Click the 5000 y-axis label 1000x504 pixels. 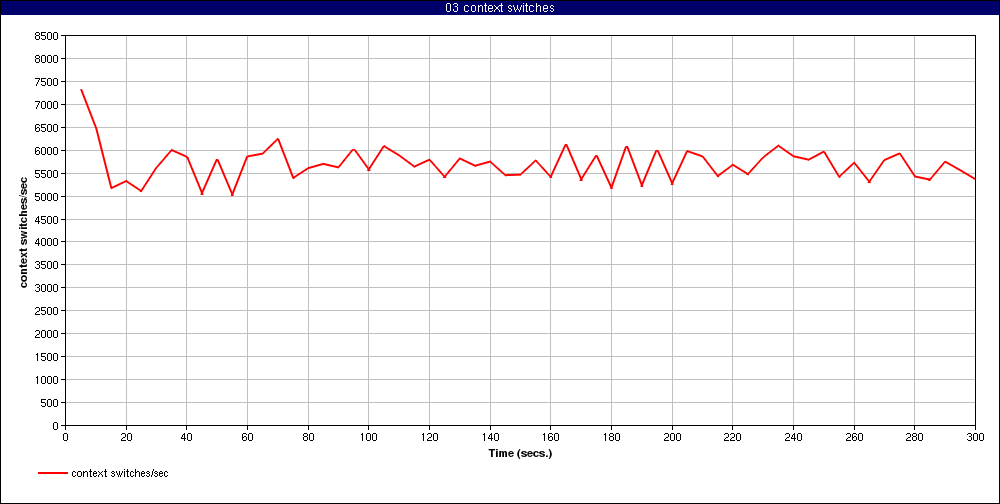point(48,196)
